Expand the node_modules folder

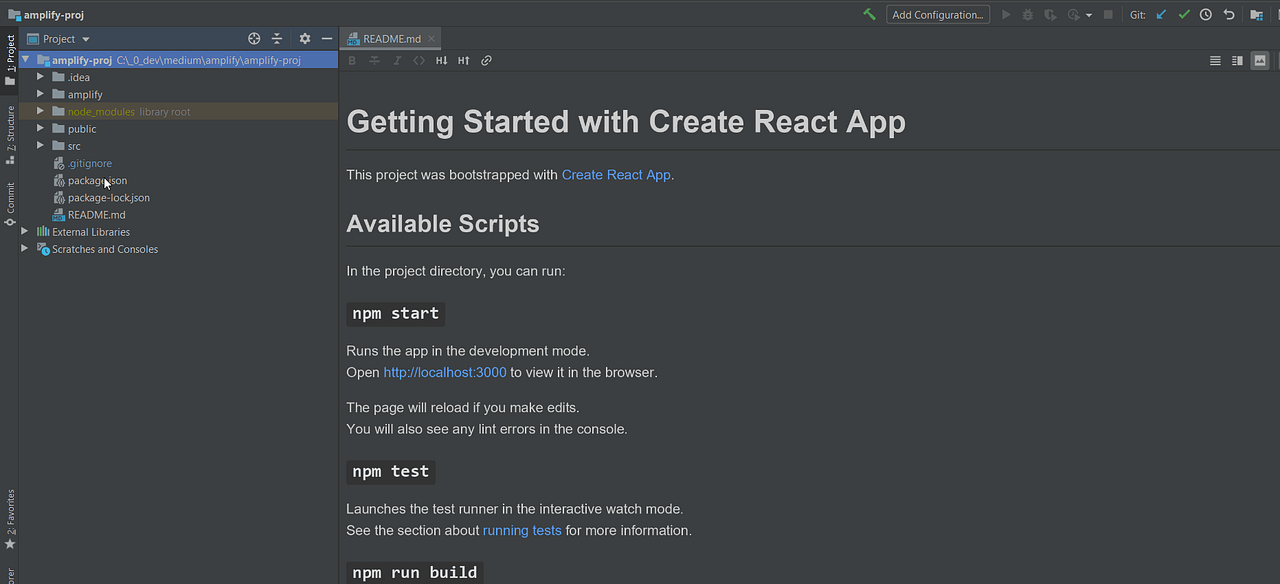click(x=41, y=111)
